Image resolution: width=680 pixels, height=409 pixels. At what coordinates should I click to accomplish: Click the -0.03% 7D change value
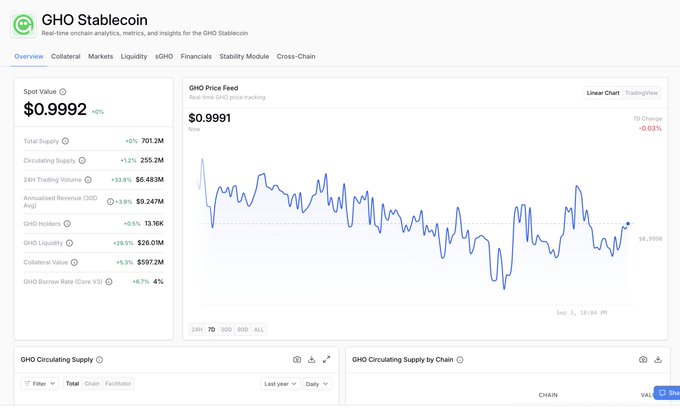click(x=650, y=128)
